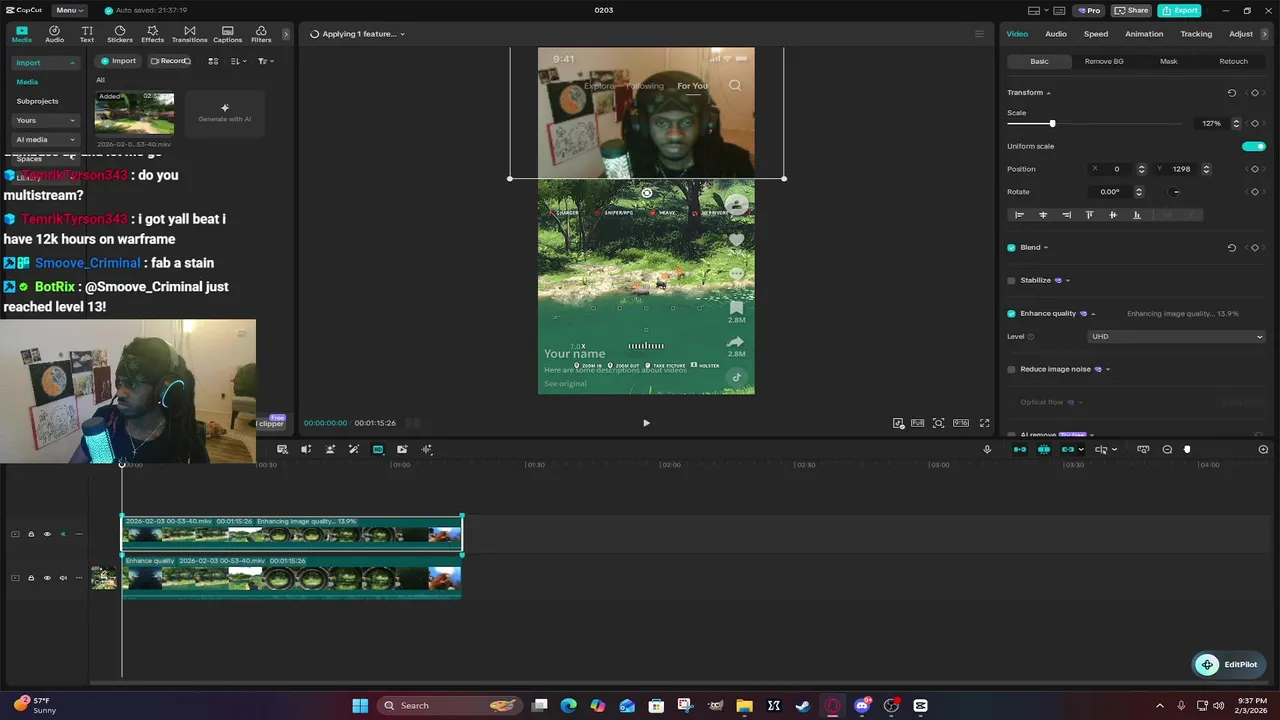
Task: Open the Level UHD dropdown
Action: tap(1177, 337)
